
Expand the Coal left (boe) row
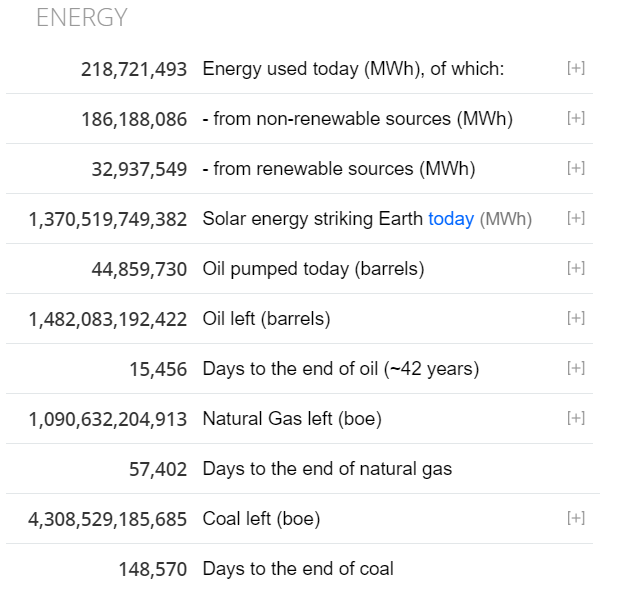coord(576,518)
